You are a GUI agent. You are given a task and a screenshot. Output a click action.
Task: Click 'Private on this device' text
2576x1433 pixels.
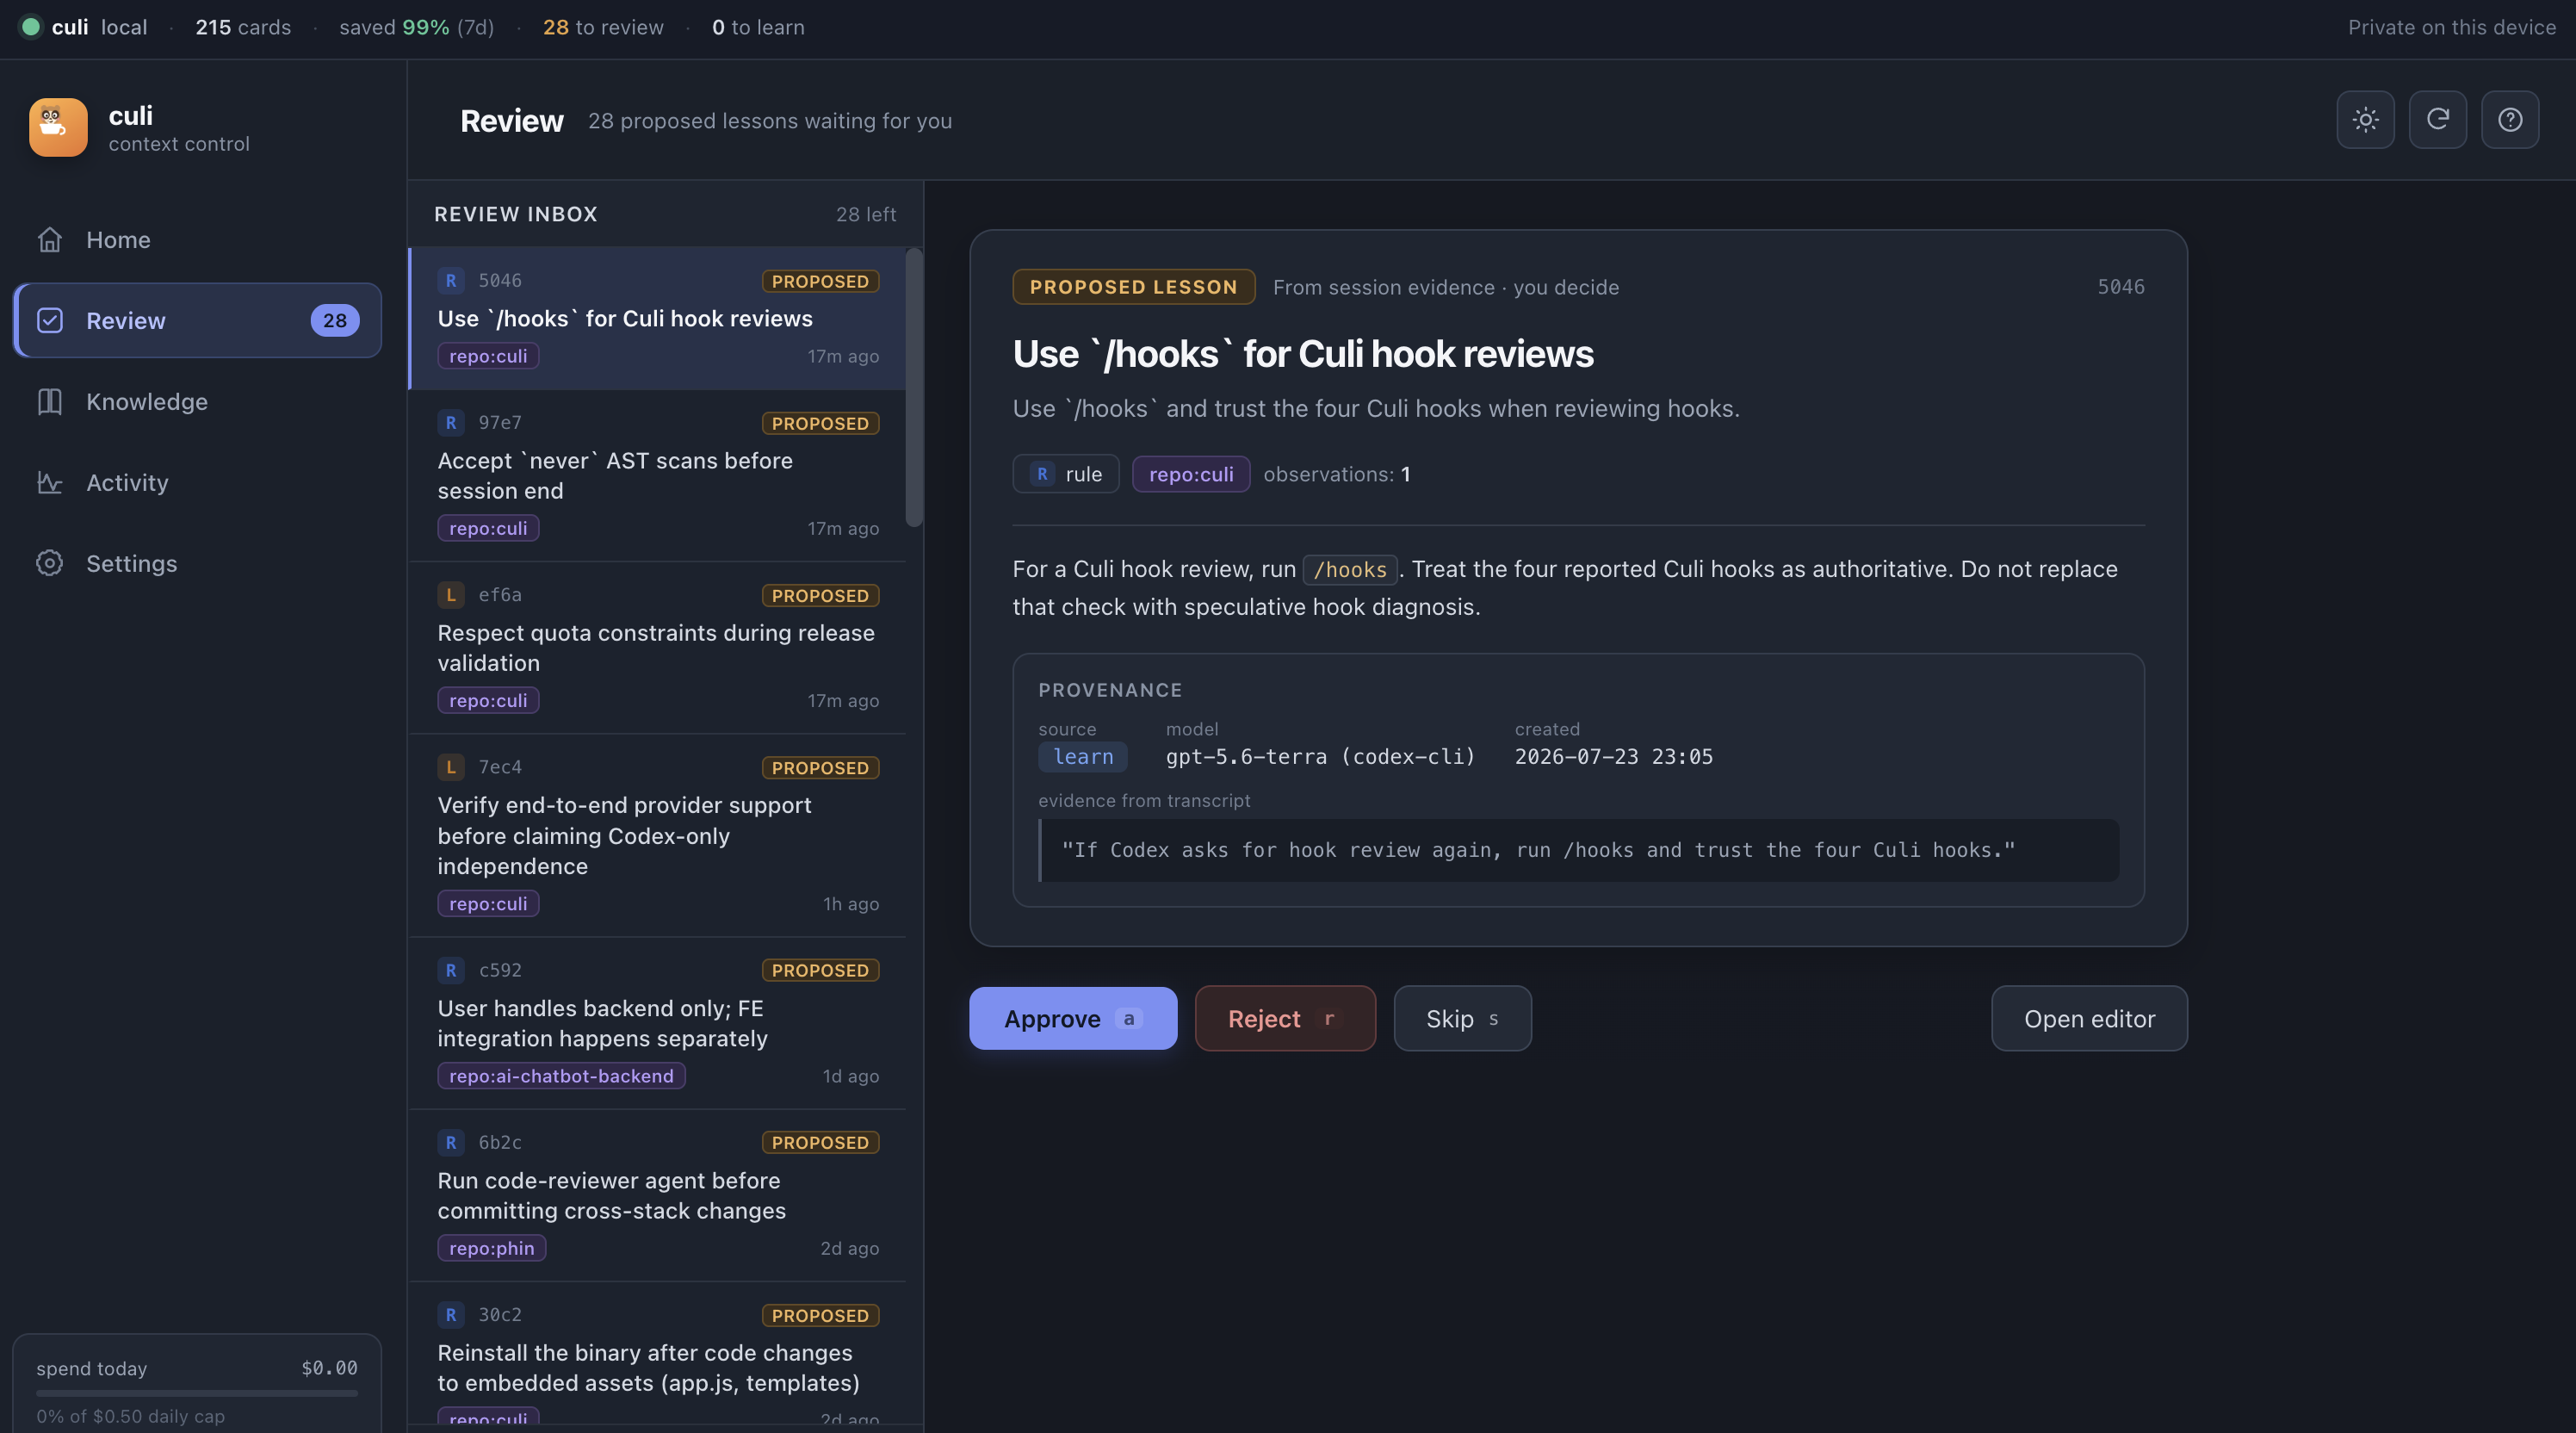2452,27
